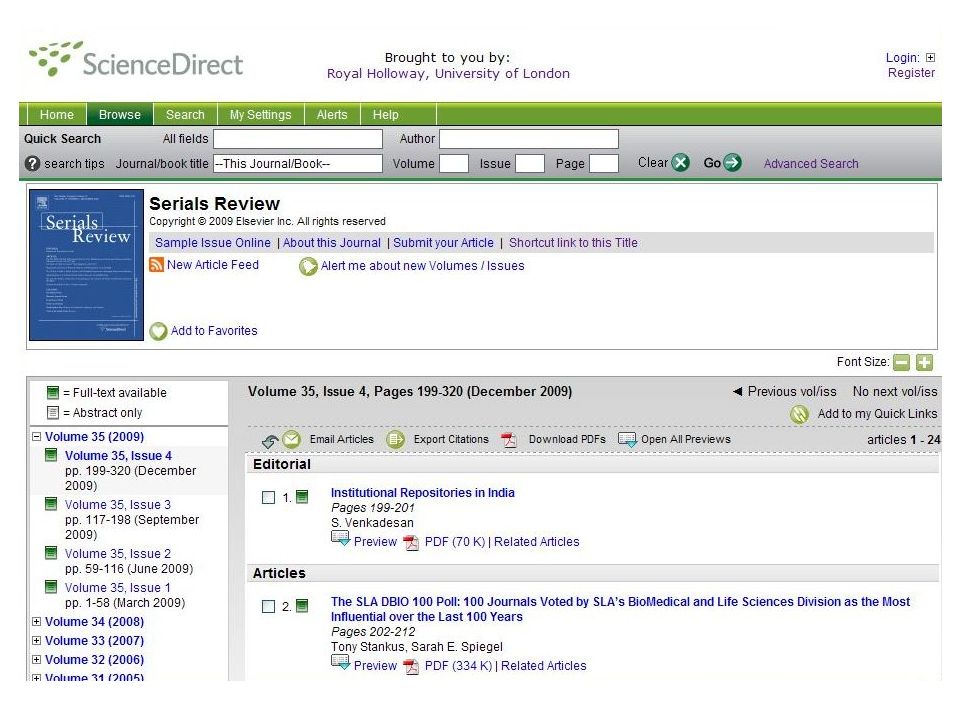Open Volume 35, Issue 2 link
Viewport: 960px width, 720px height.
point(118,553)
